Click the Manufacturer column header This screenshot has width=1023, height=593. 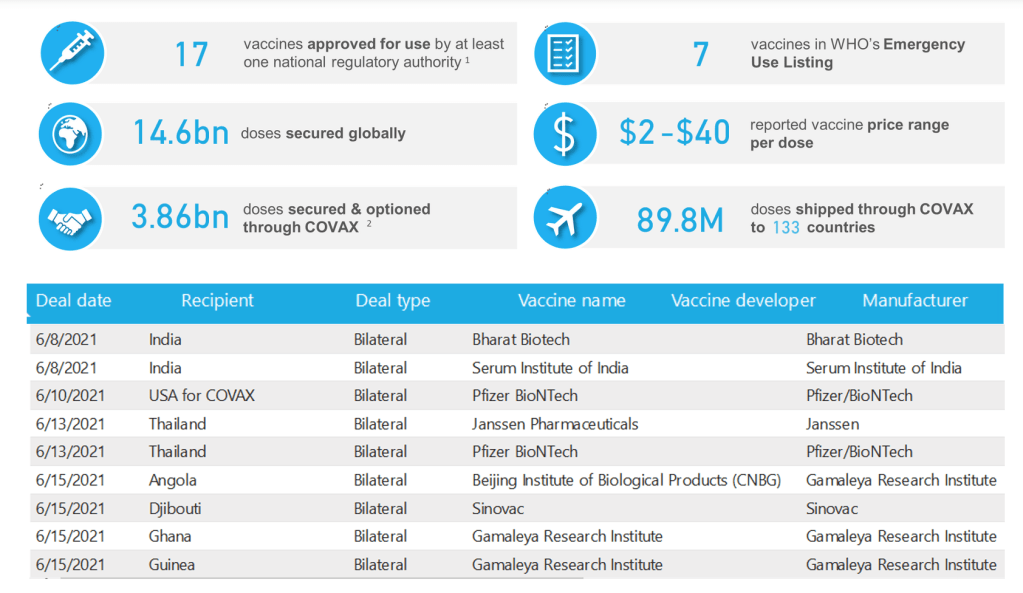914,301
